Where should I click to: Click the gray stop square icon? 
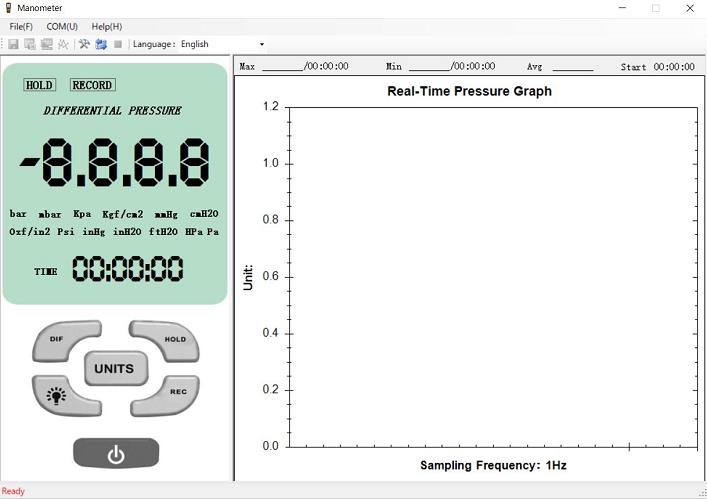(x=118, y=44)
